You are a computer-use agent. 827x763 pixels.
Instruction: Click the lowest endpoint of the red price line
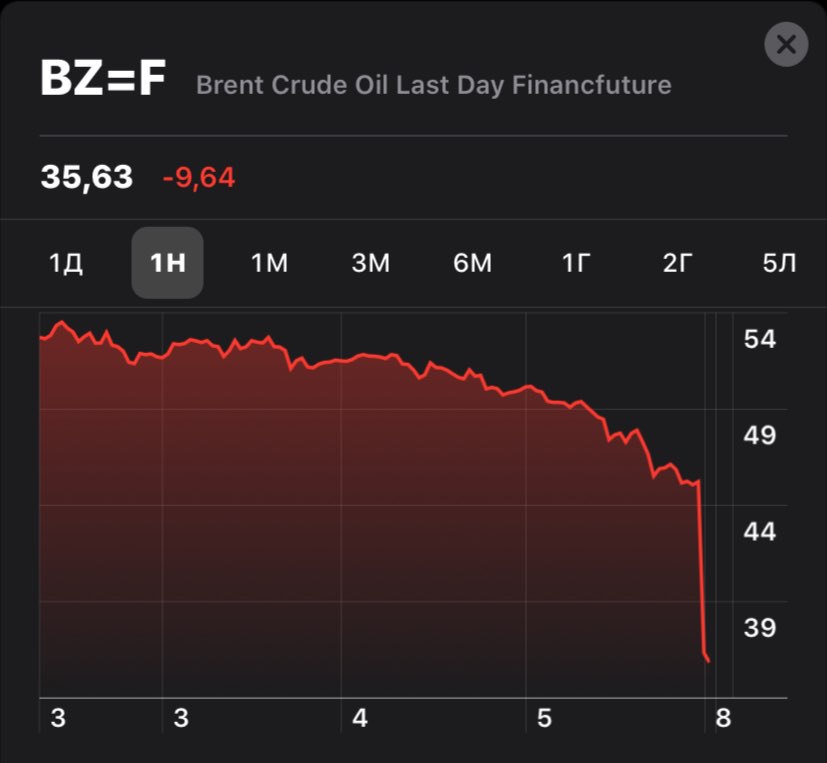pyautogui.click(x=708, y=661)
